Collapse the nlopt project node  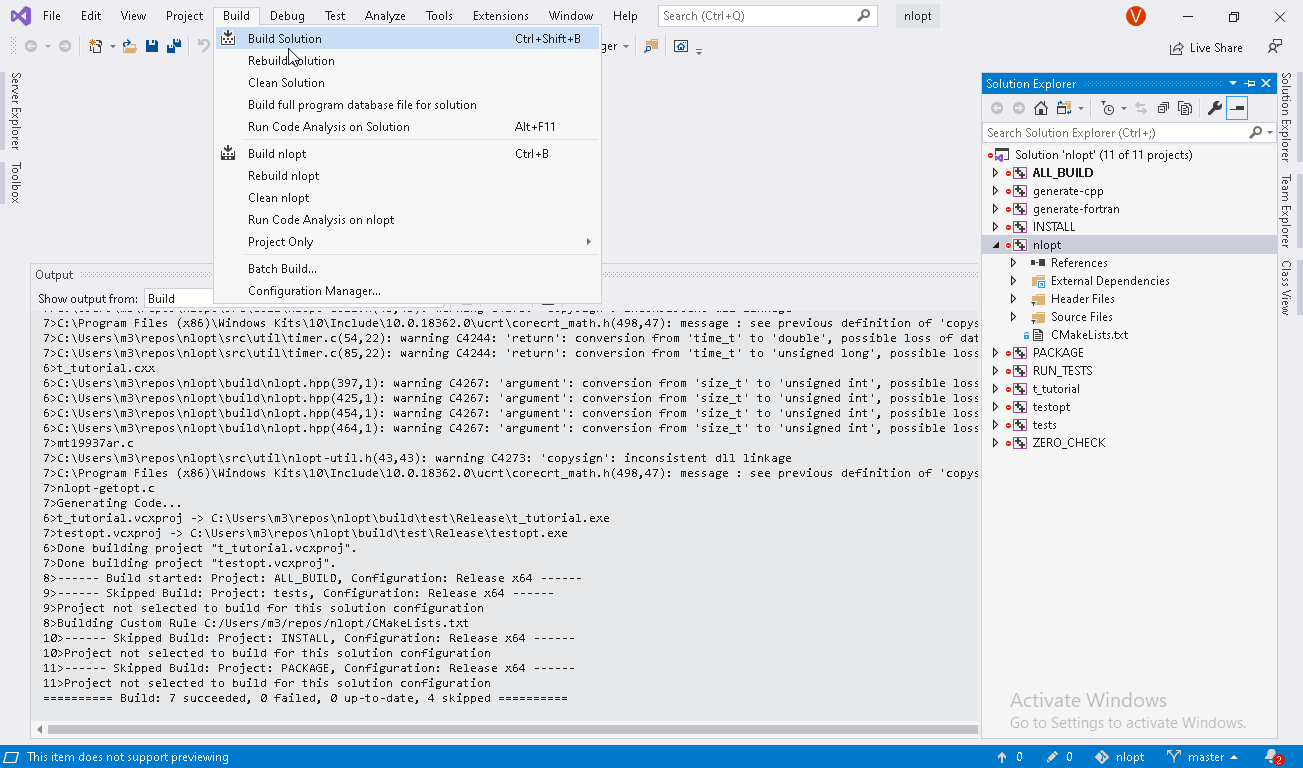coord(995,245)
